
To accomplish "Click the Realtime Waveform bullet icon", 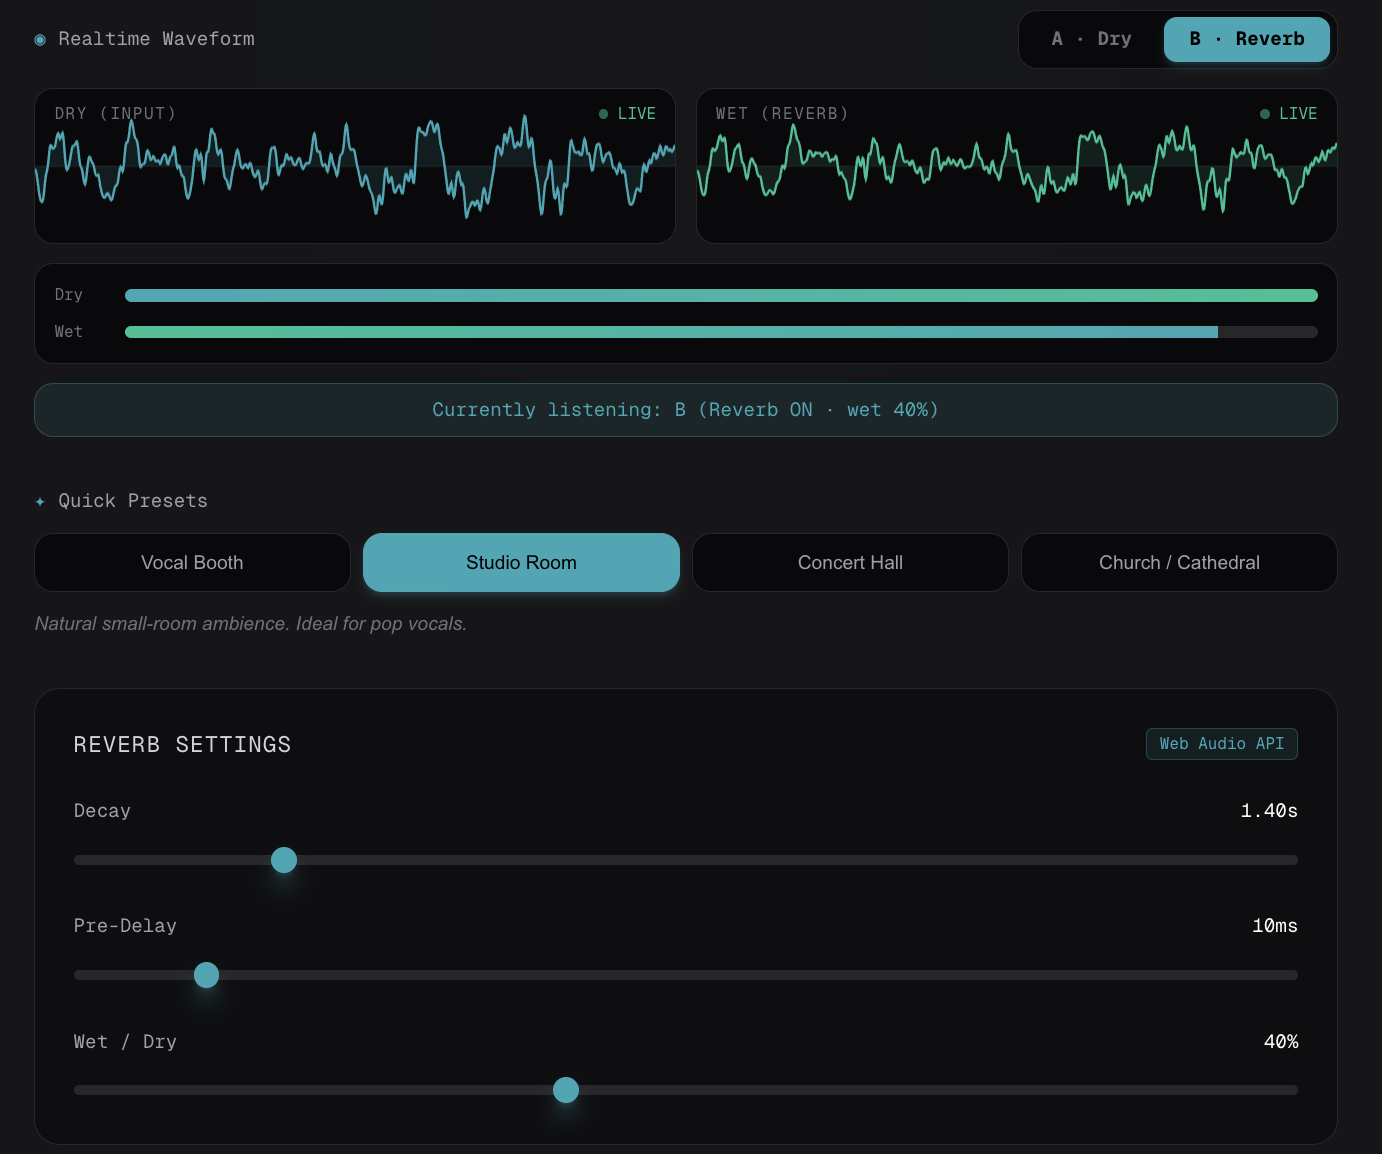I will (40, 40).
